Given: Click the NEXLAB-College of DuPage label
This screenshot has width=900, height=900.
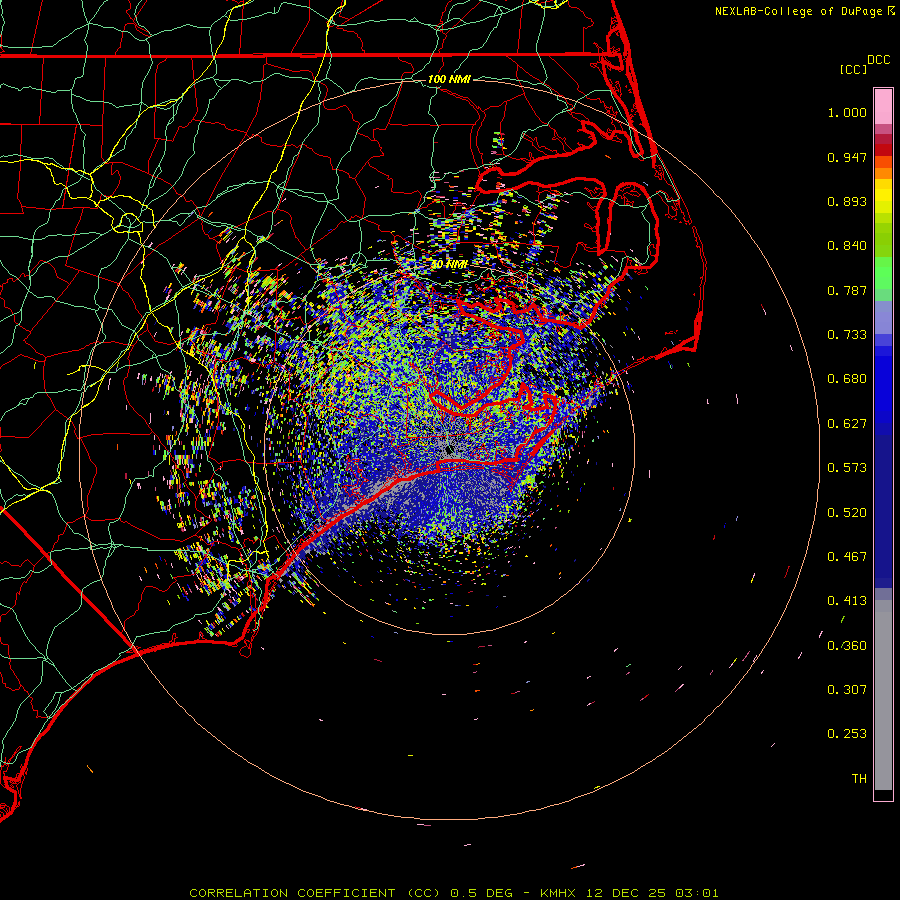Looking at the screenshot, I should point(799,11).
